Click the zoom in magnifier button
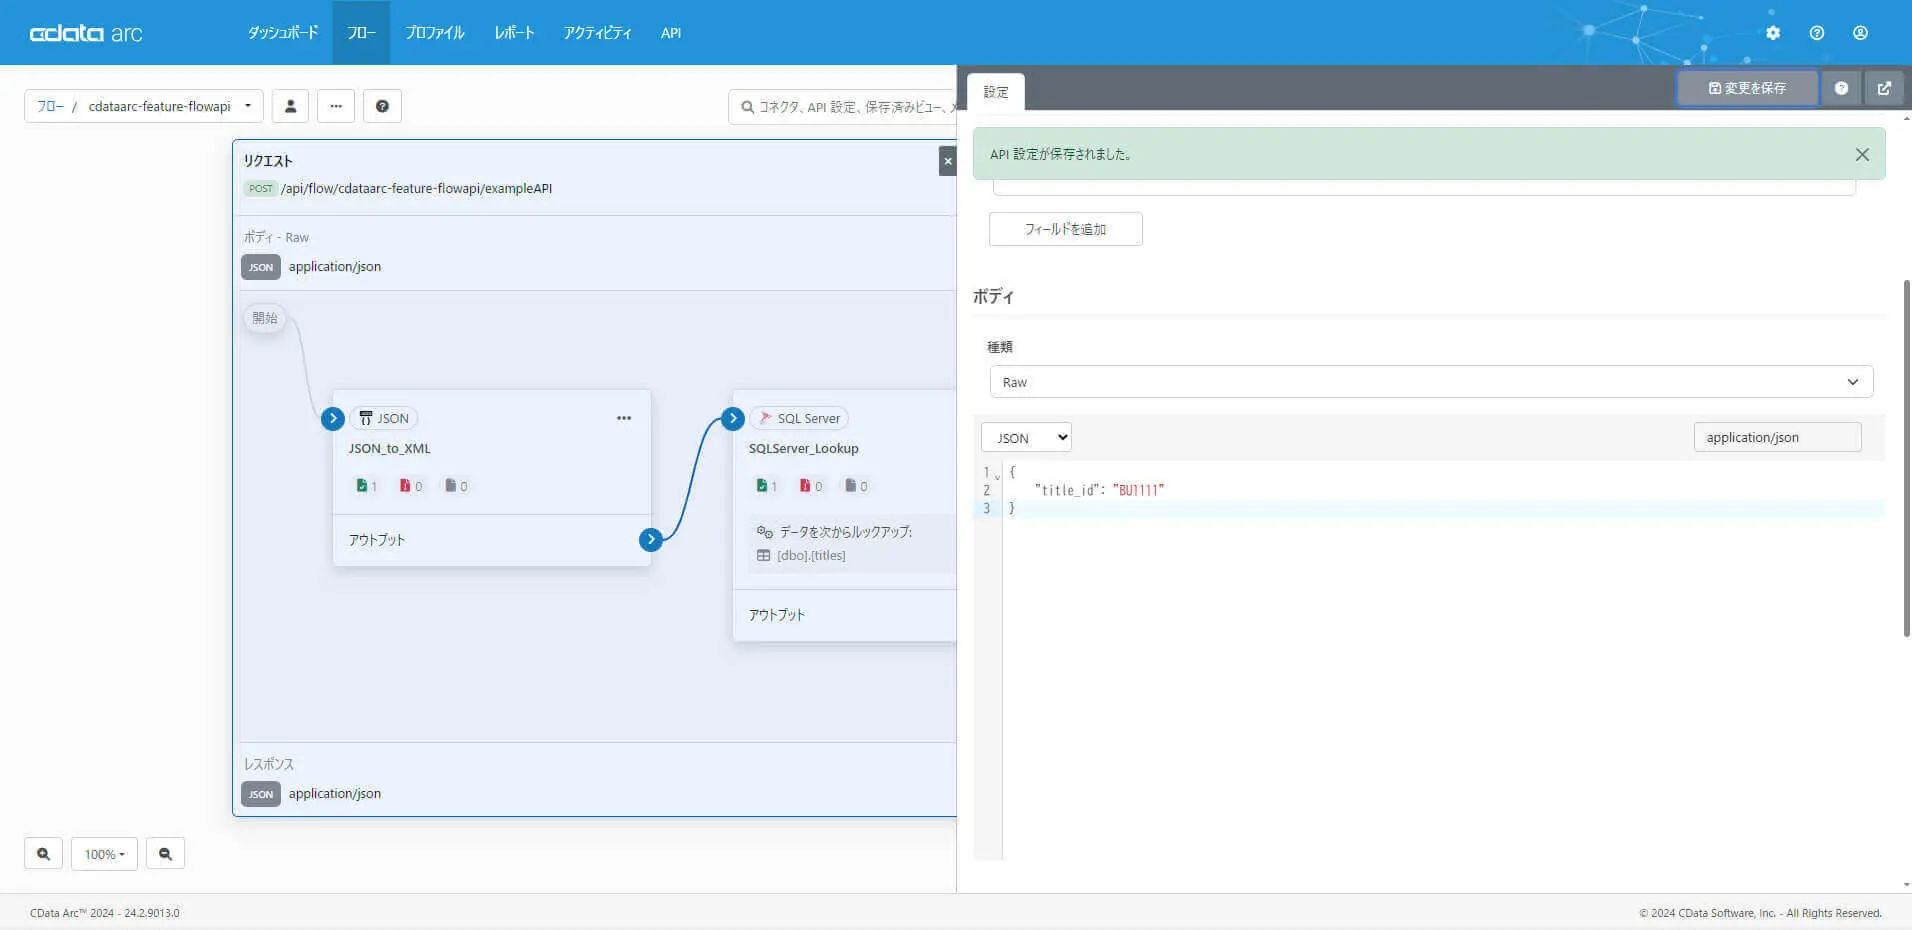The width and height of the screenshot is (1912, 930). (43, 854)
